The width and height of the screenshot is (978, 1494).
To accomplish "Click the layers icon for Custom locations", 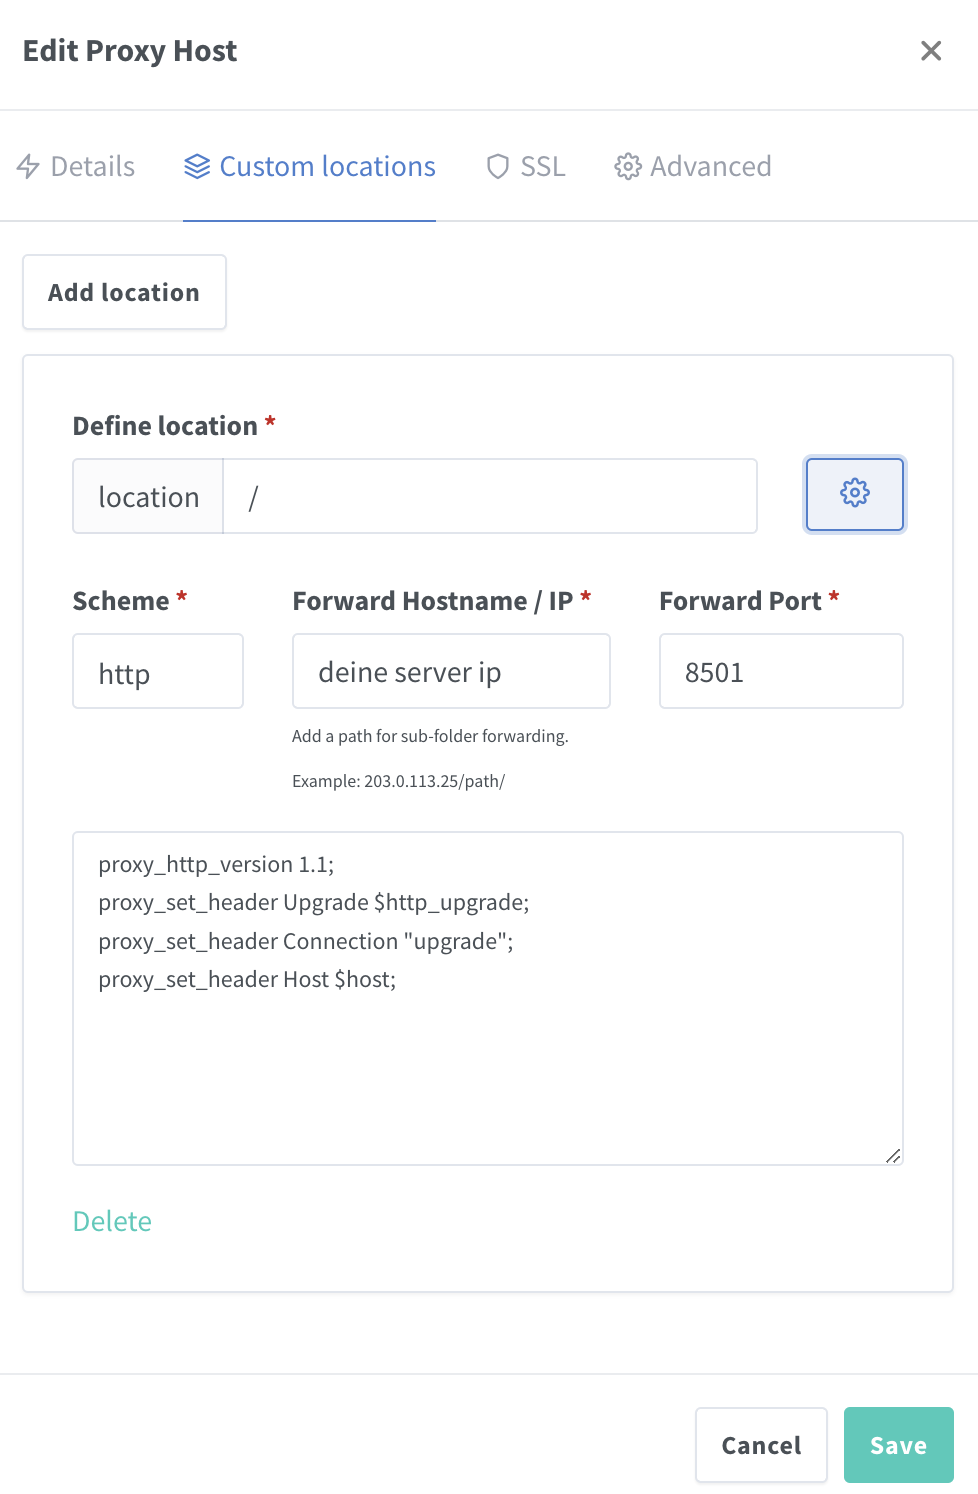I will coord(197,166).
